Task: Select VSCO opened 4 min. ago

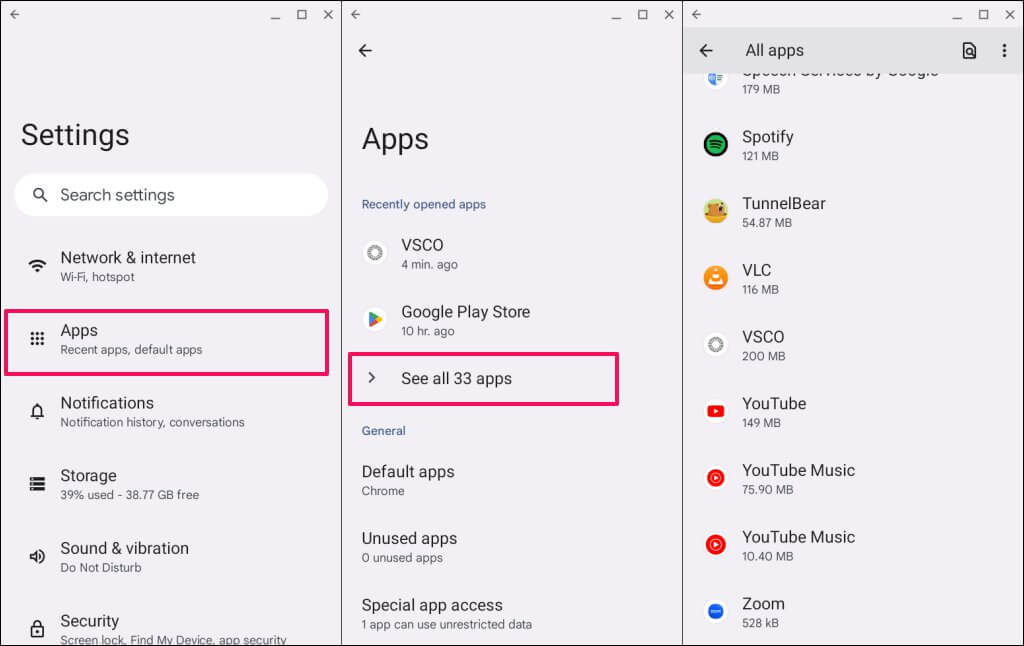Action: (511, 253)
